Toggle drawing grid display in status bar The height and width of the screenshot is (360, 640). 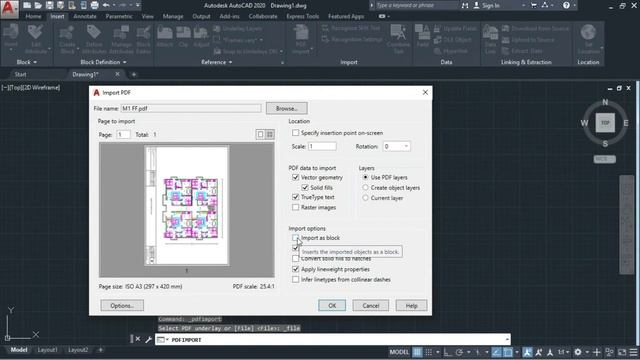click(x=417, y=352)
